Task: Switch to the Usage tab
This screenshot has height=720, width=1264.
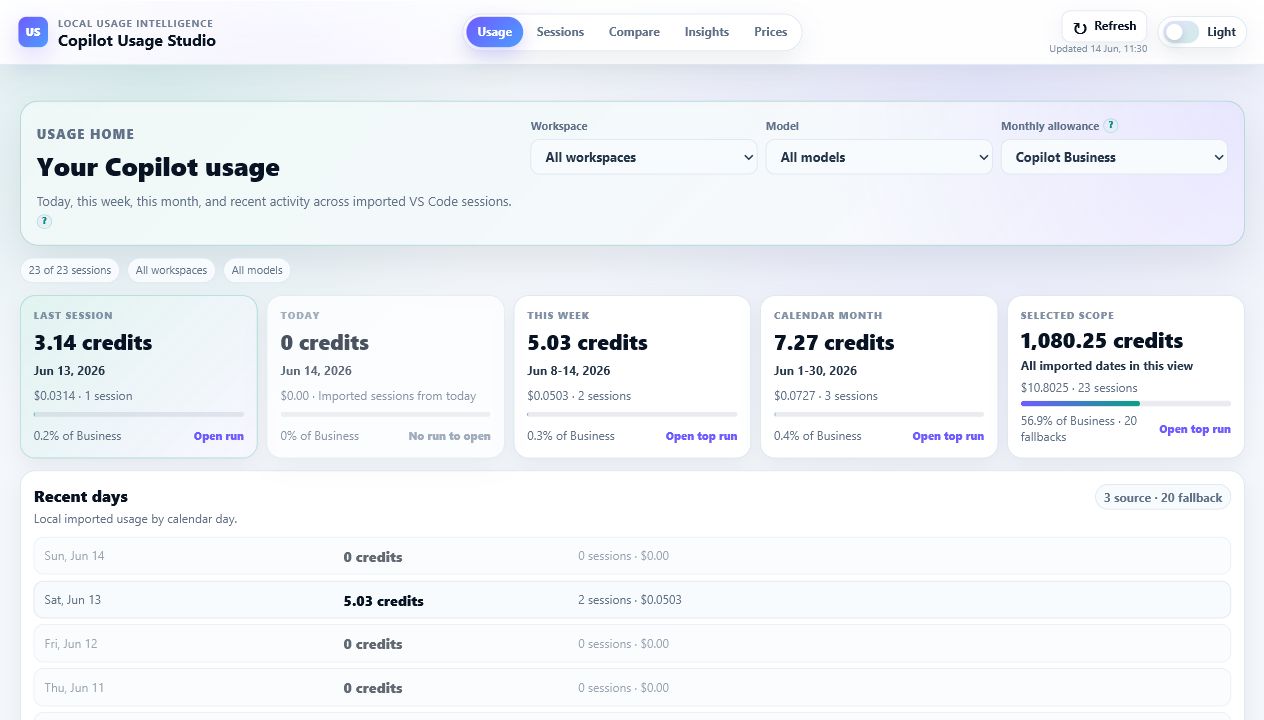Action: (494, 32)
